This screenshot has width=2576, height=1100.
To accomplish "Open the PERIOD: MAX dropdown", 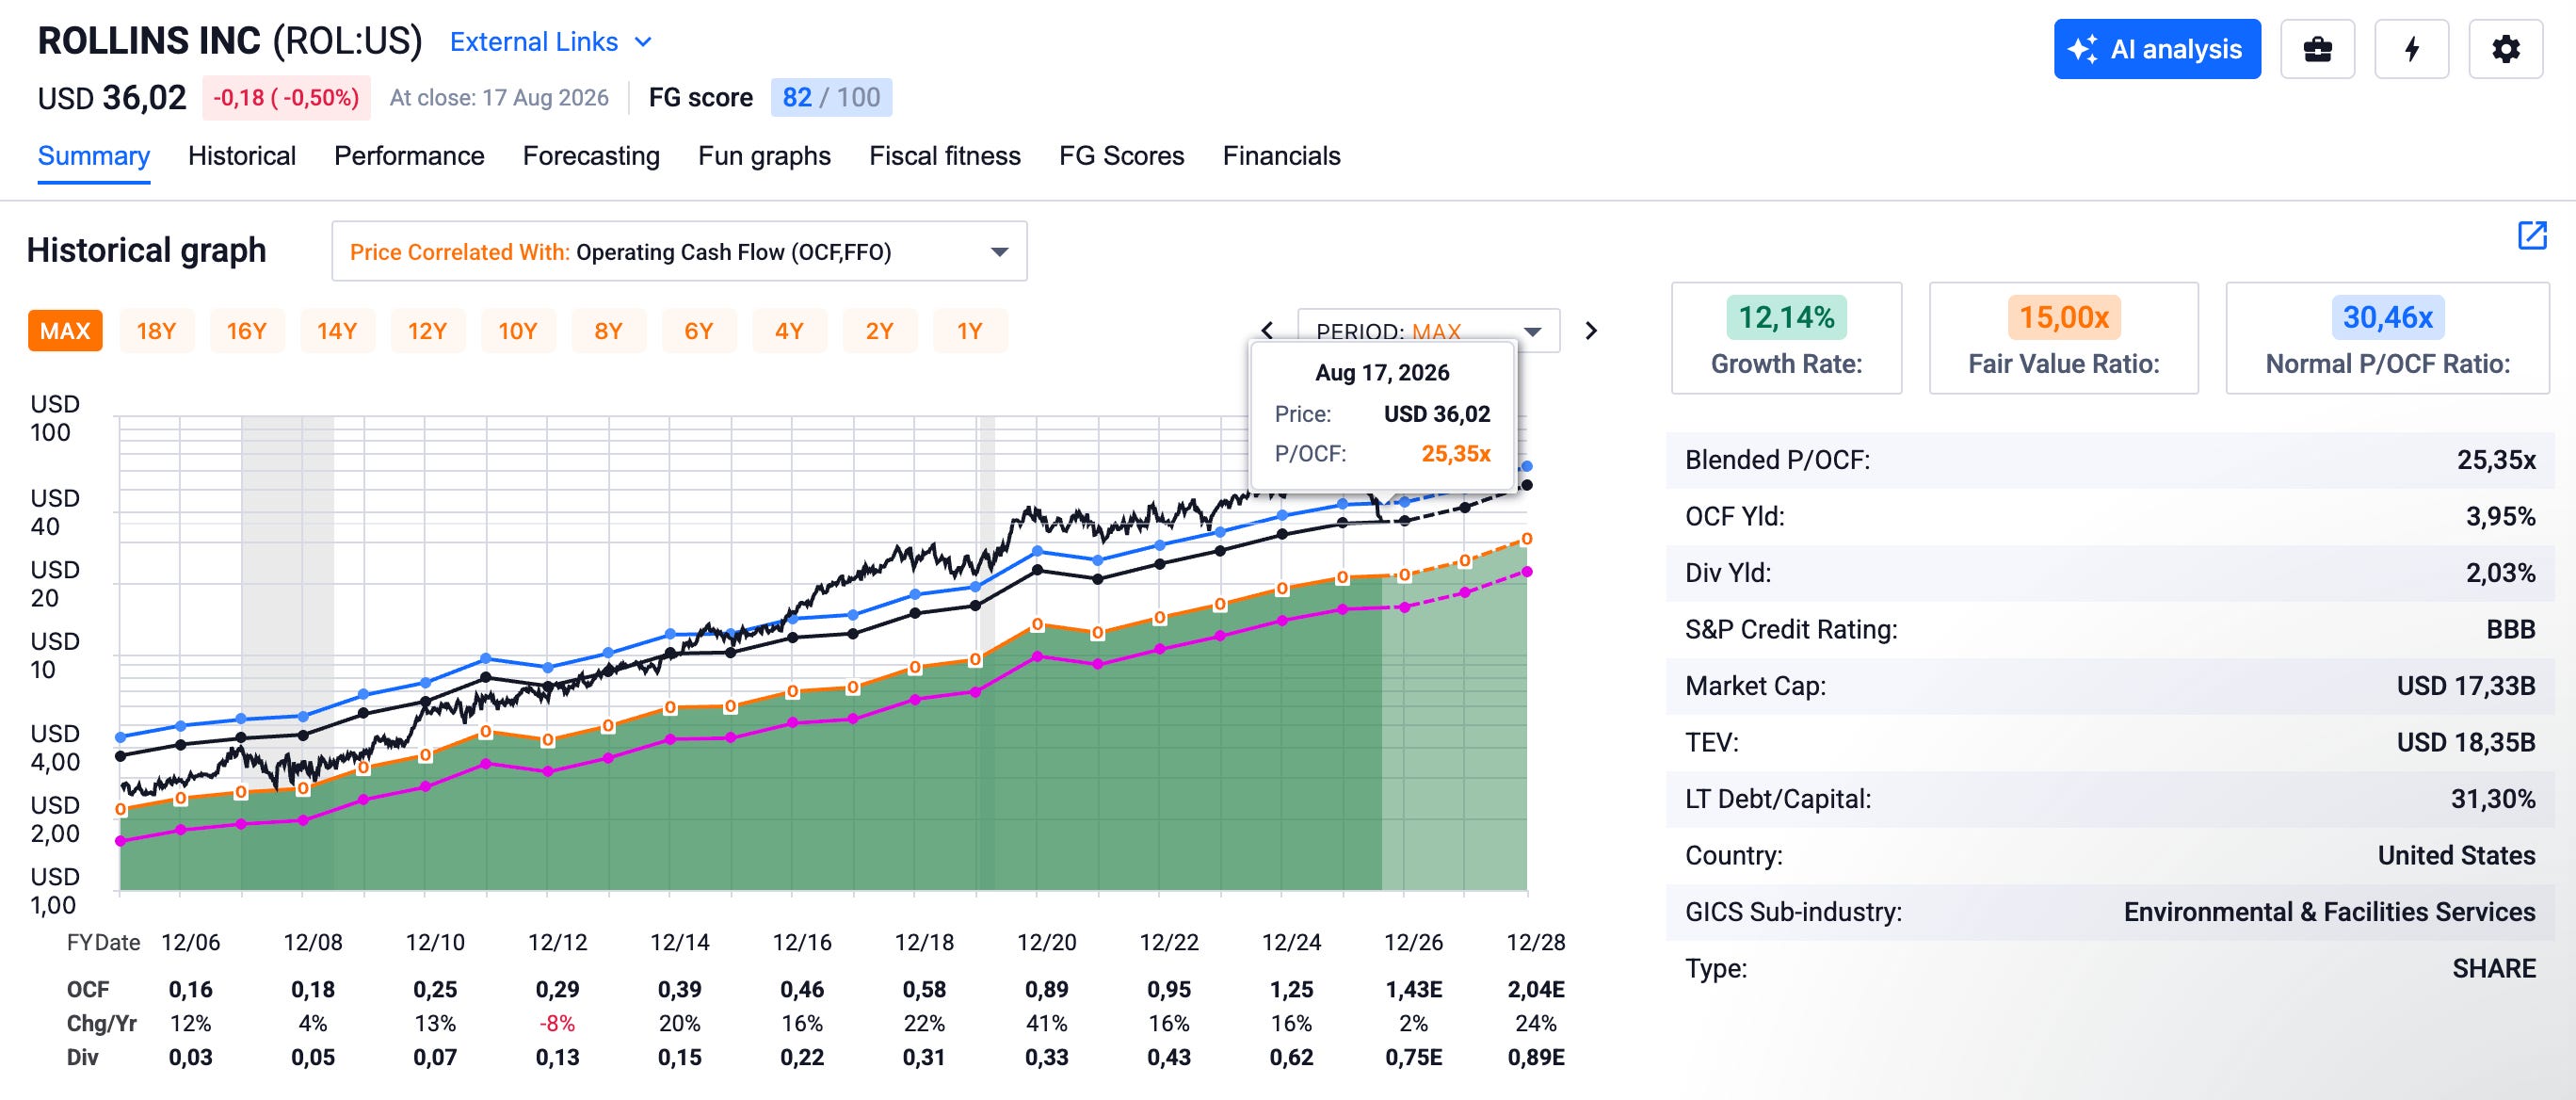I will coord(1428,331).
